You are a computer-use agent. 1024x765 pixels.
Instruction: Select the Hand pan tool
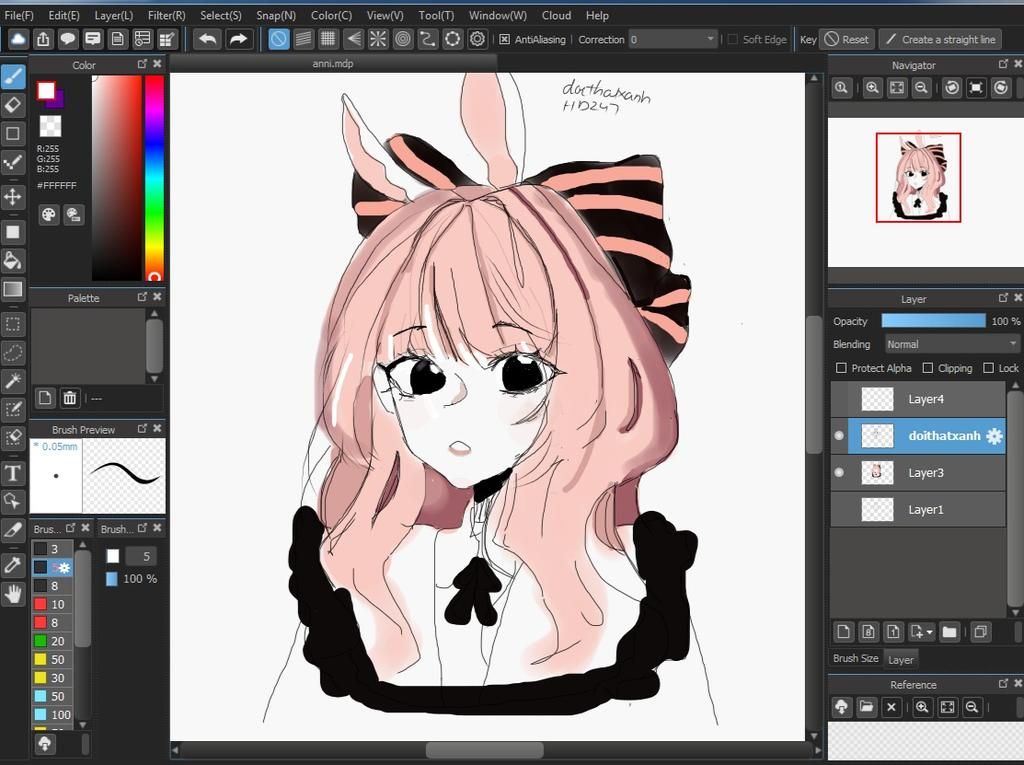click(x=13, y=594)
